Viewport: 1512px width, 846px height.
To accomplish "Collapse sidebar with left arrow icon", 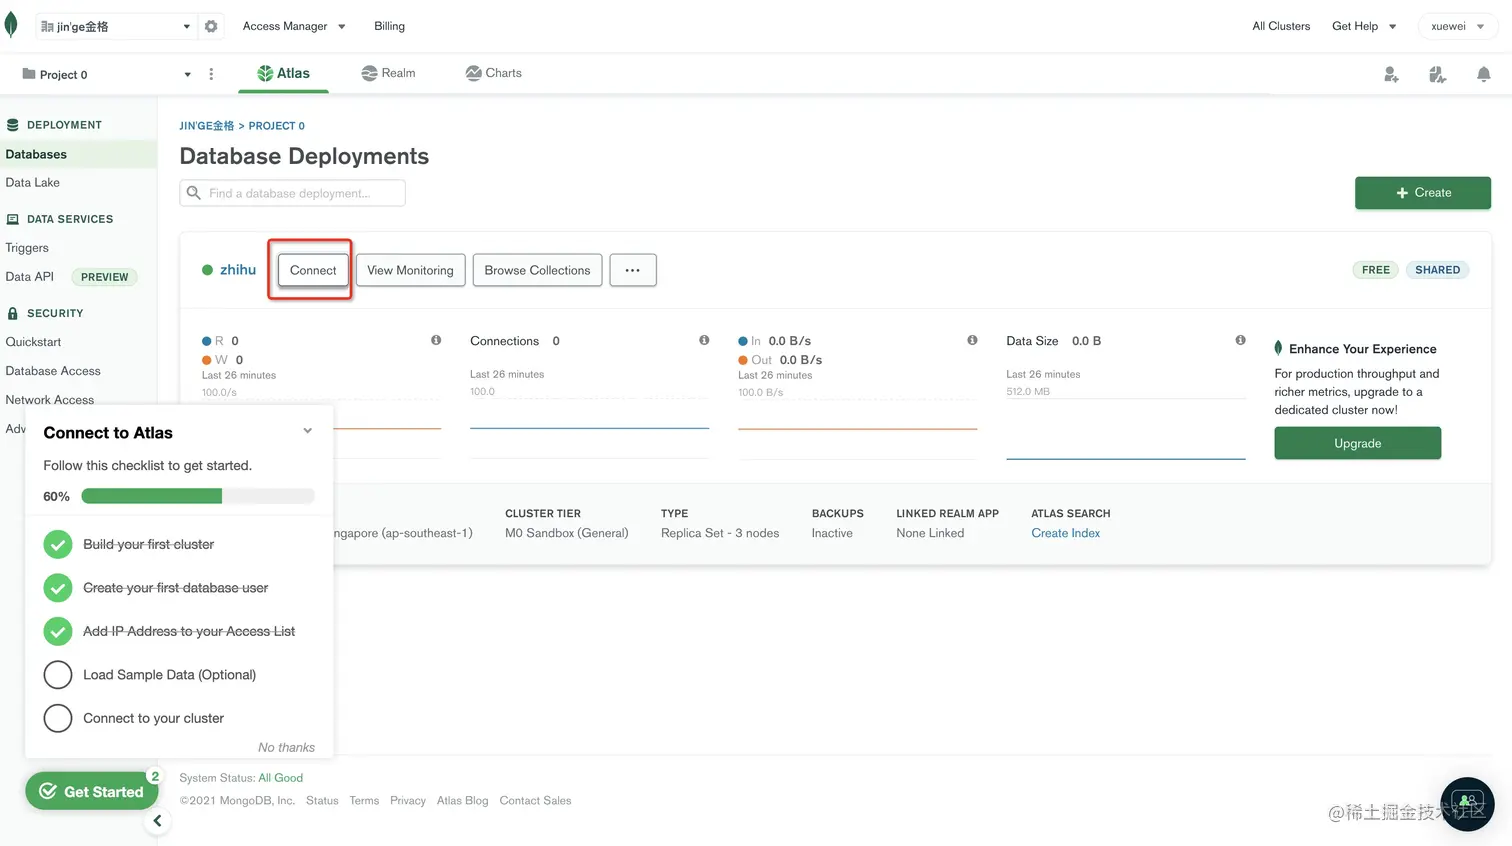I will (157, 821).
